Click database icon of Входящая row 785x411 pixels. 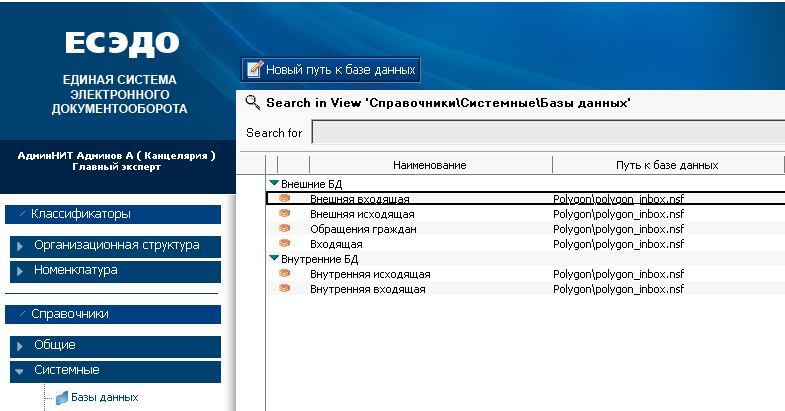click(284, 243)
